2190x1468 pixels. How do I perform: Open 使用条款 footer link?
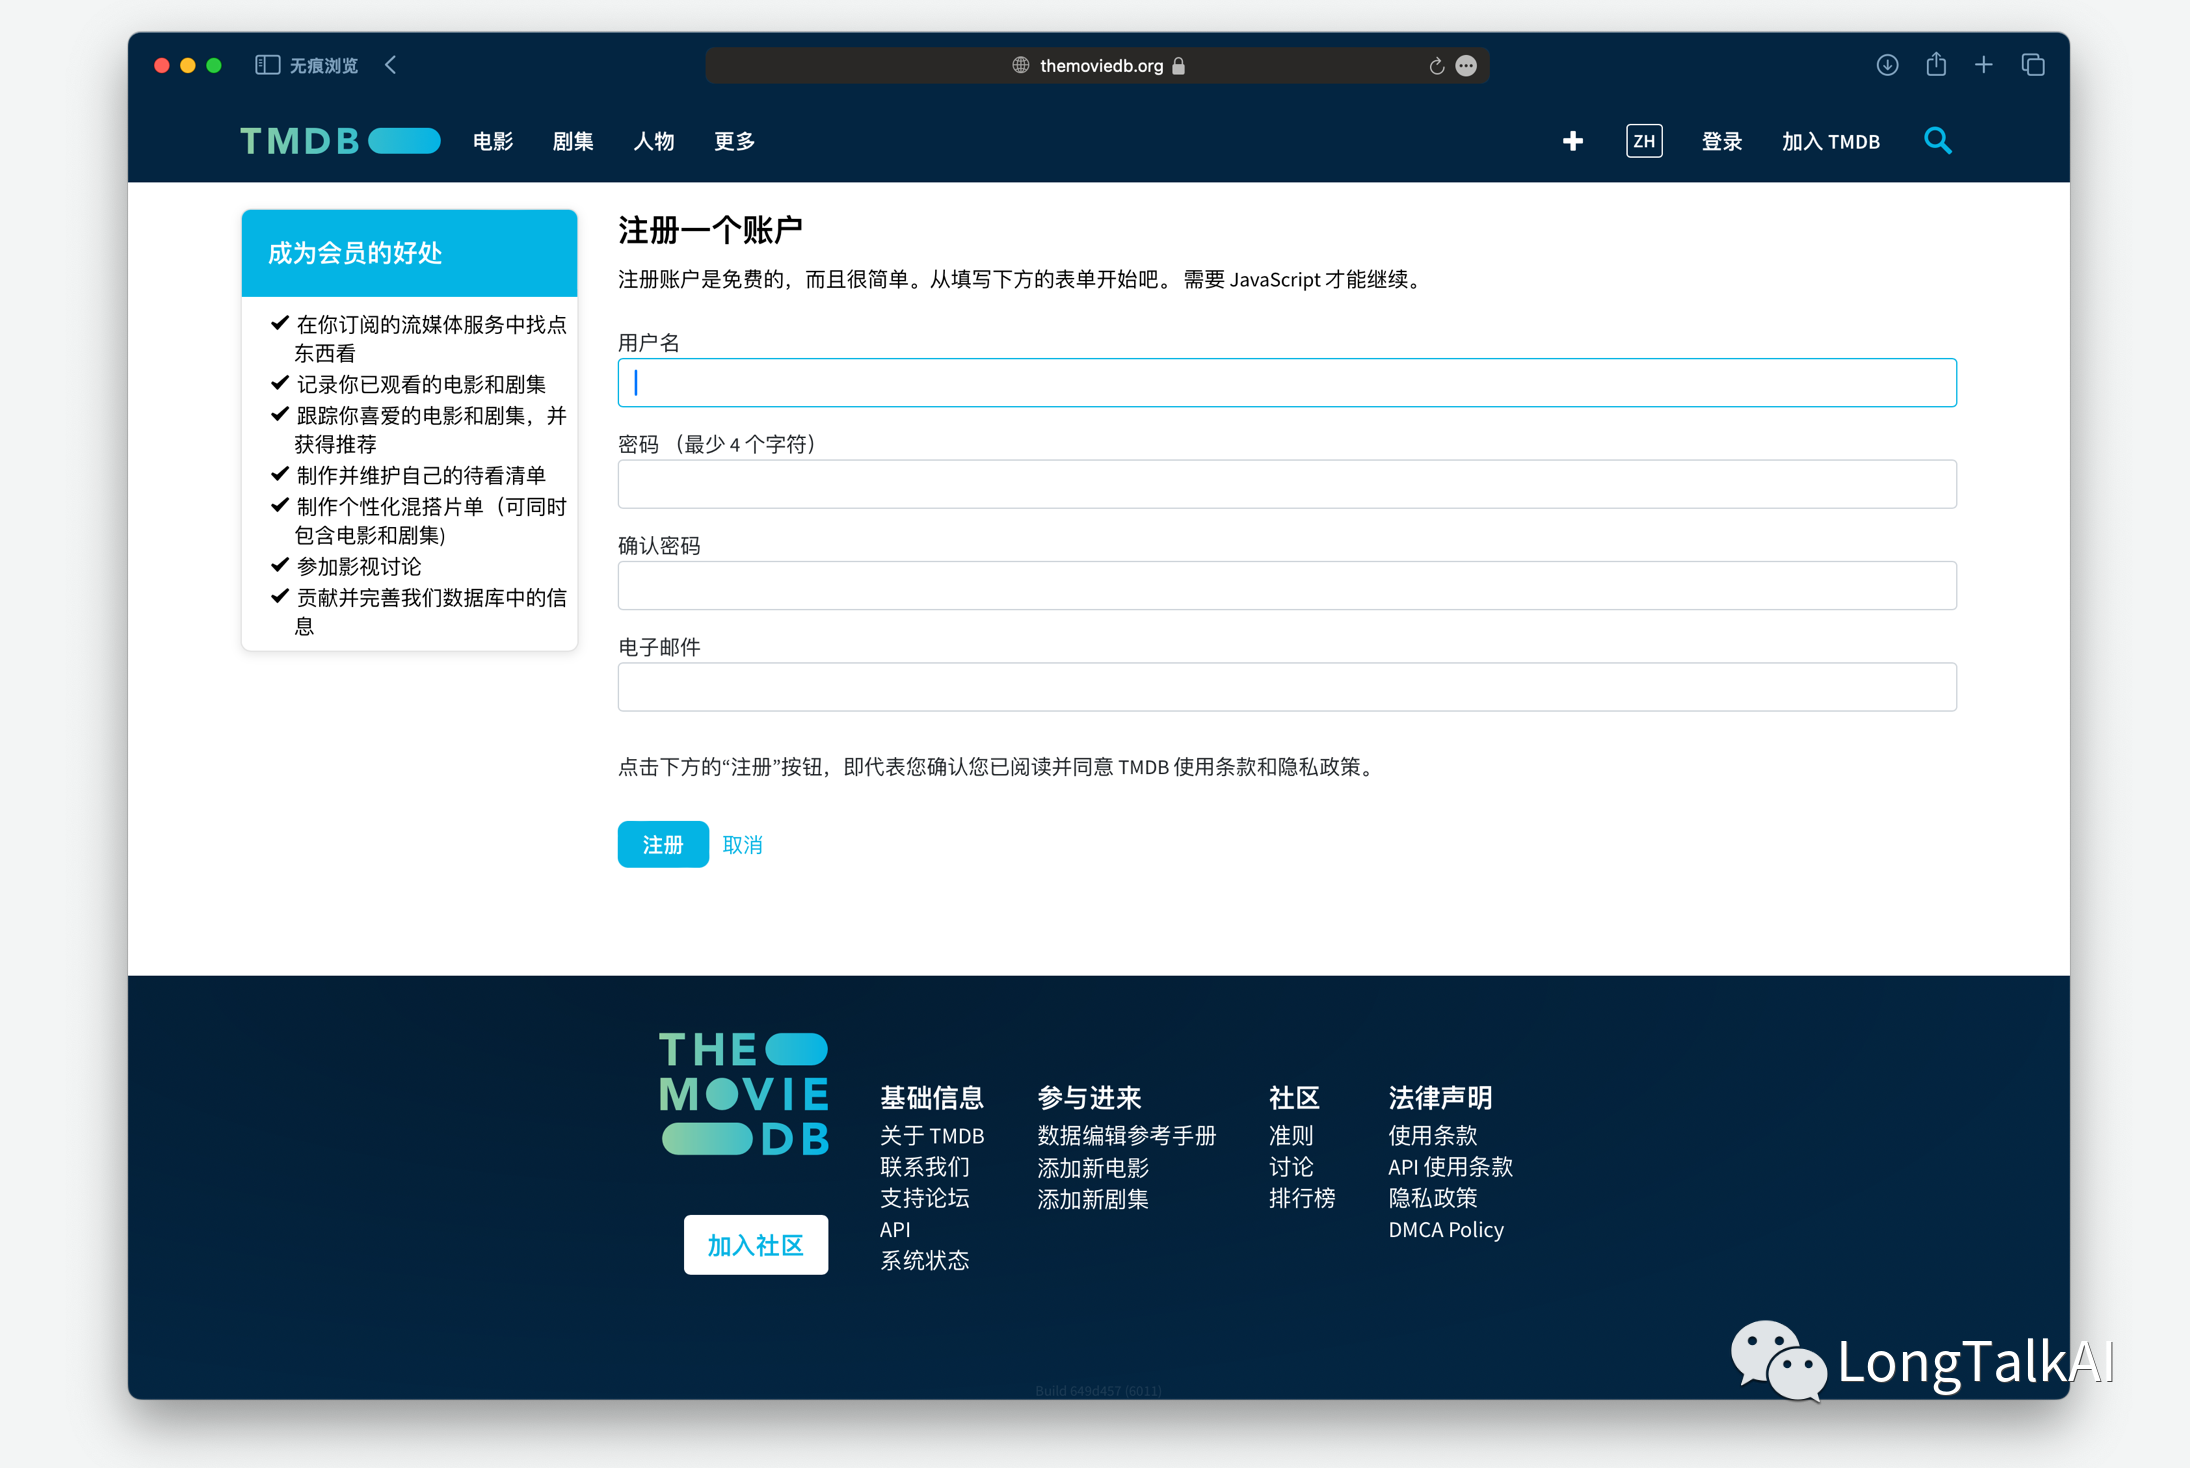point(1433,1136)
